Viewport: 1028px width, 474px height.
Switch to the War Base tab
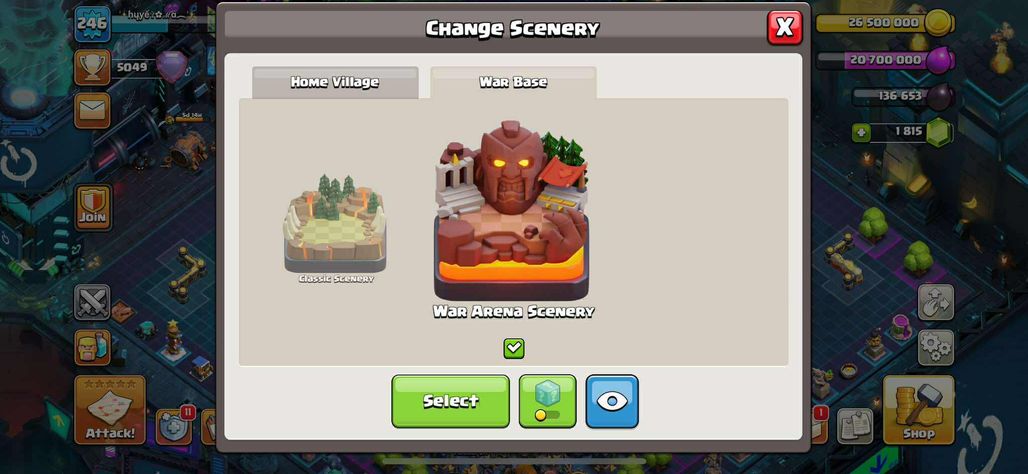click(513, 83)
